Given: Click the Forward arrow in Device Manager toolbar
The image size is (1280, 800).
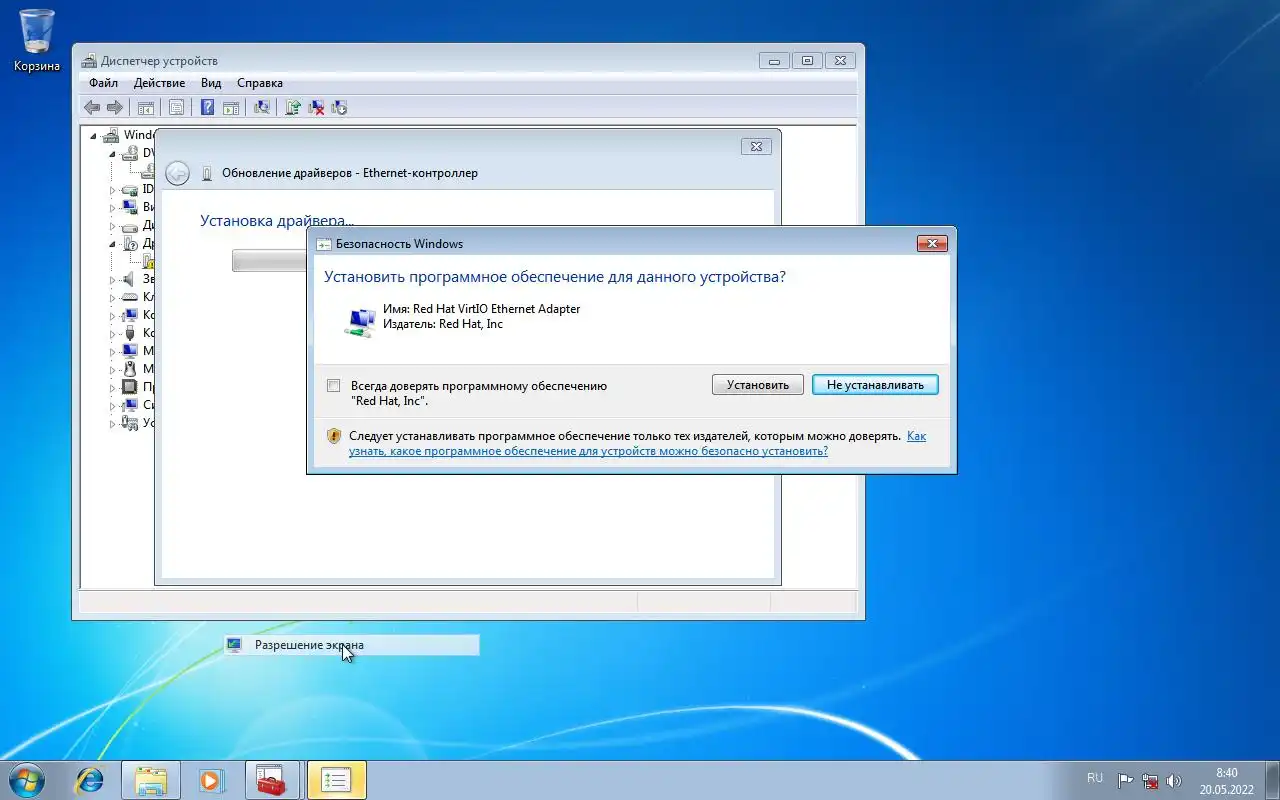Looking at the screenshot, I should (115, 107).
